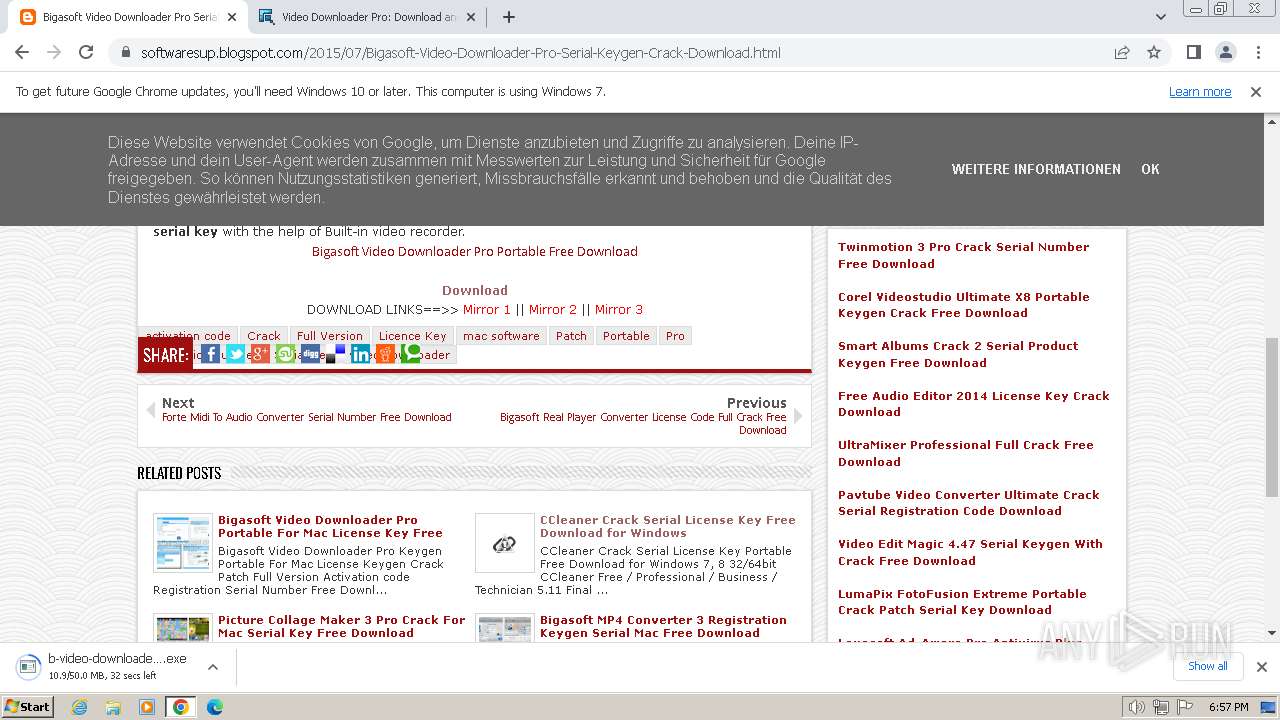The height and width of the screenshot is (720, 1280).
Task: Share the post on Google Plus
Action: (260, 354)
